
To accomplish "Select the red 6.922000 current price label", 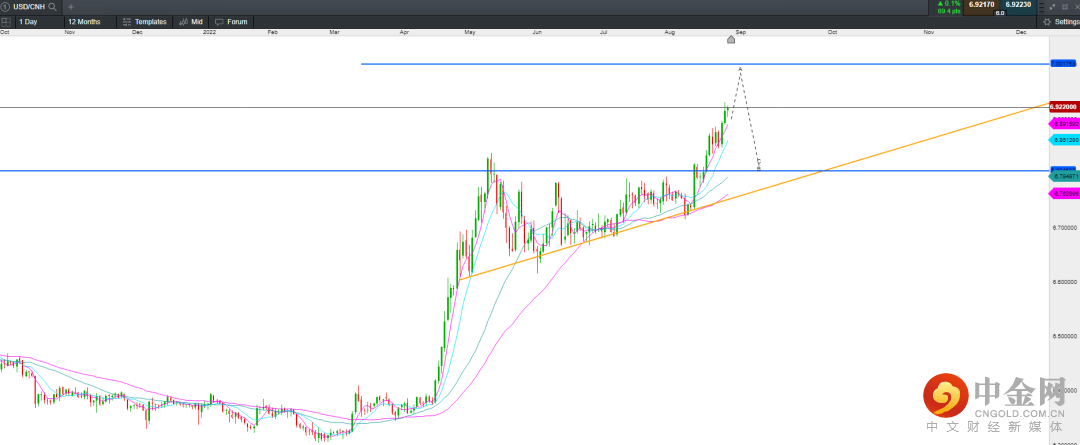I will [x=1063, y=105].
